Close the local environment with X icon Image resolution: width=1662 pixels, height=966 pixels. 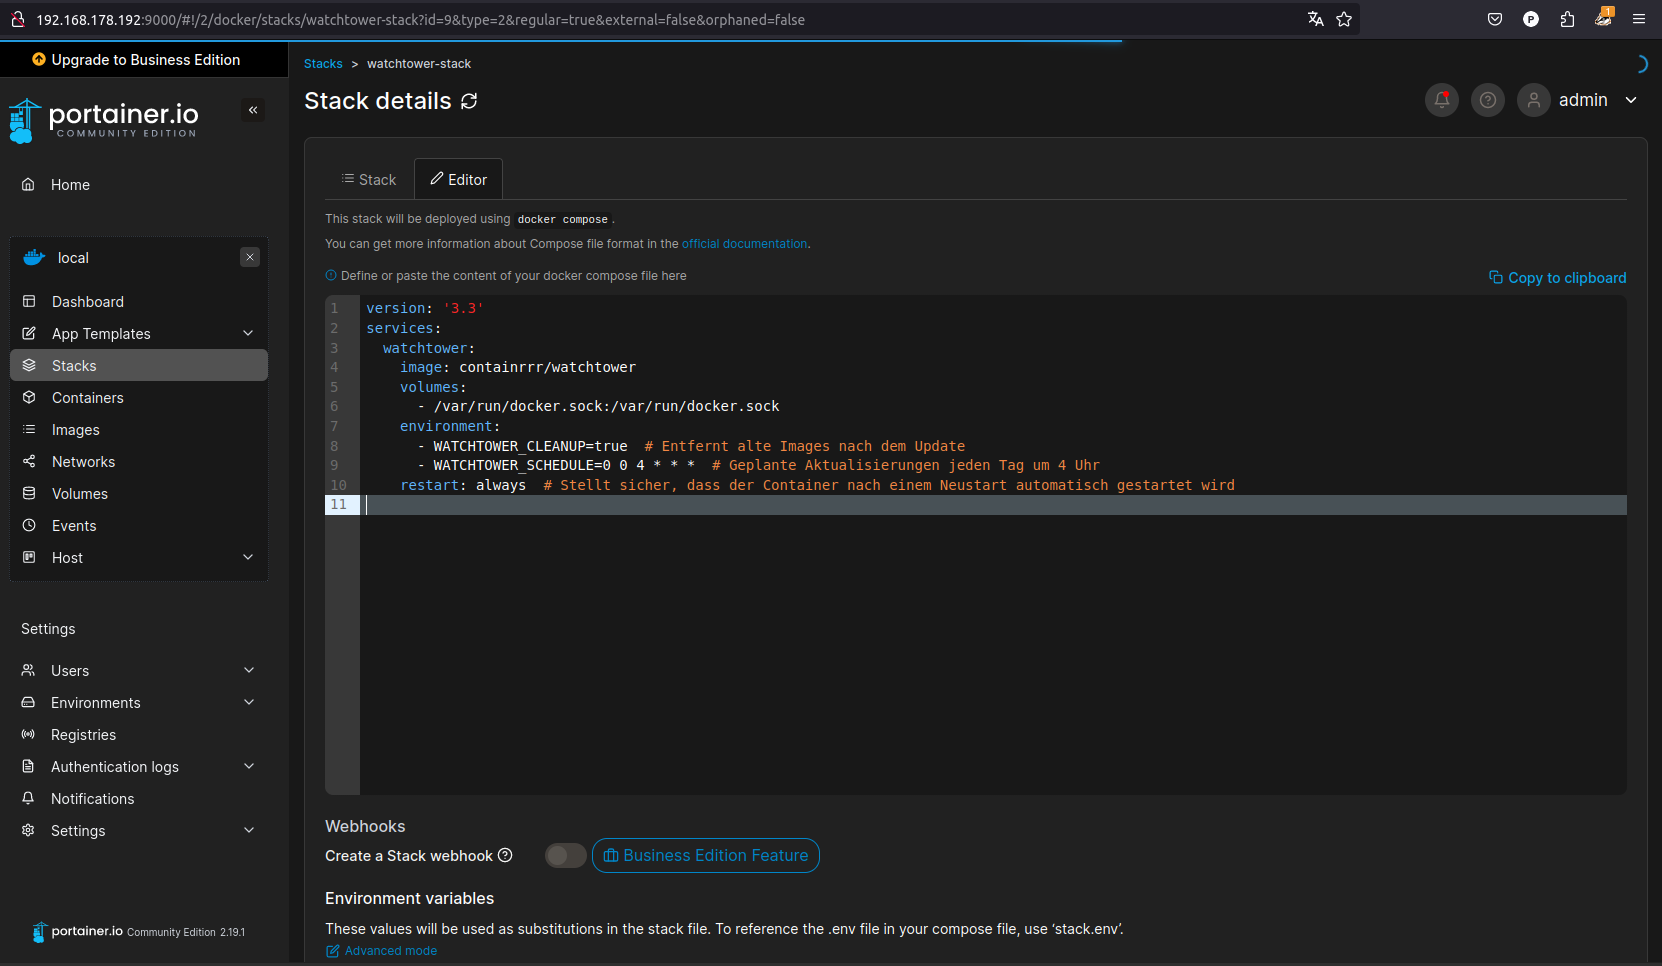pyautogui.click(x=250, y=258)
